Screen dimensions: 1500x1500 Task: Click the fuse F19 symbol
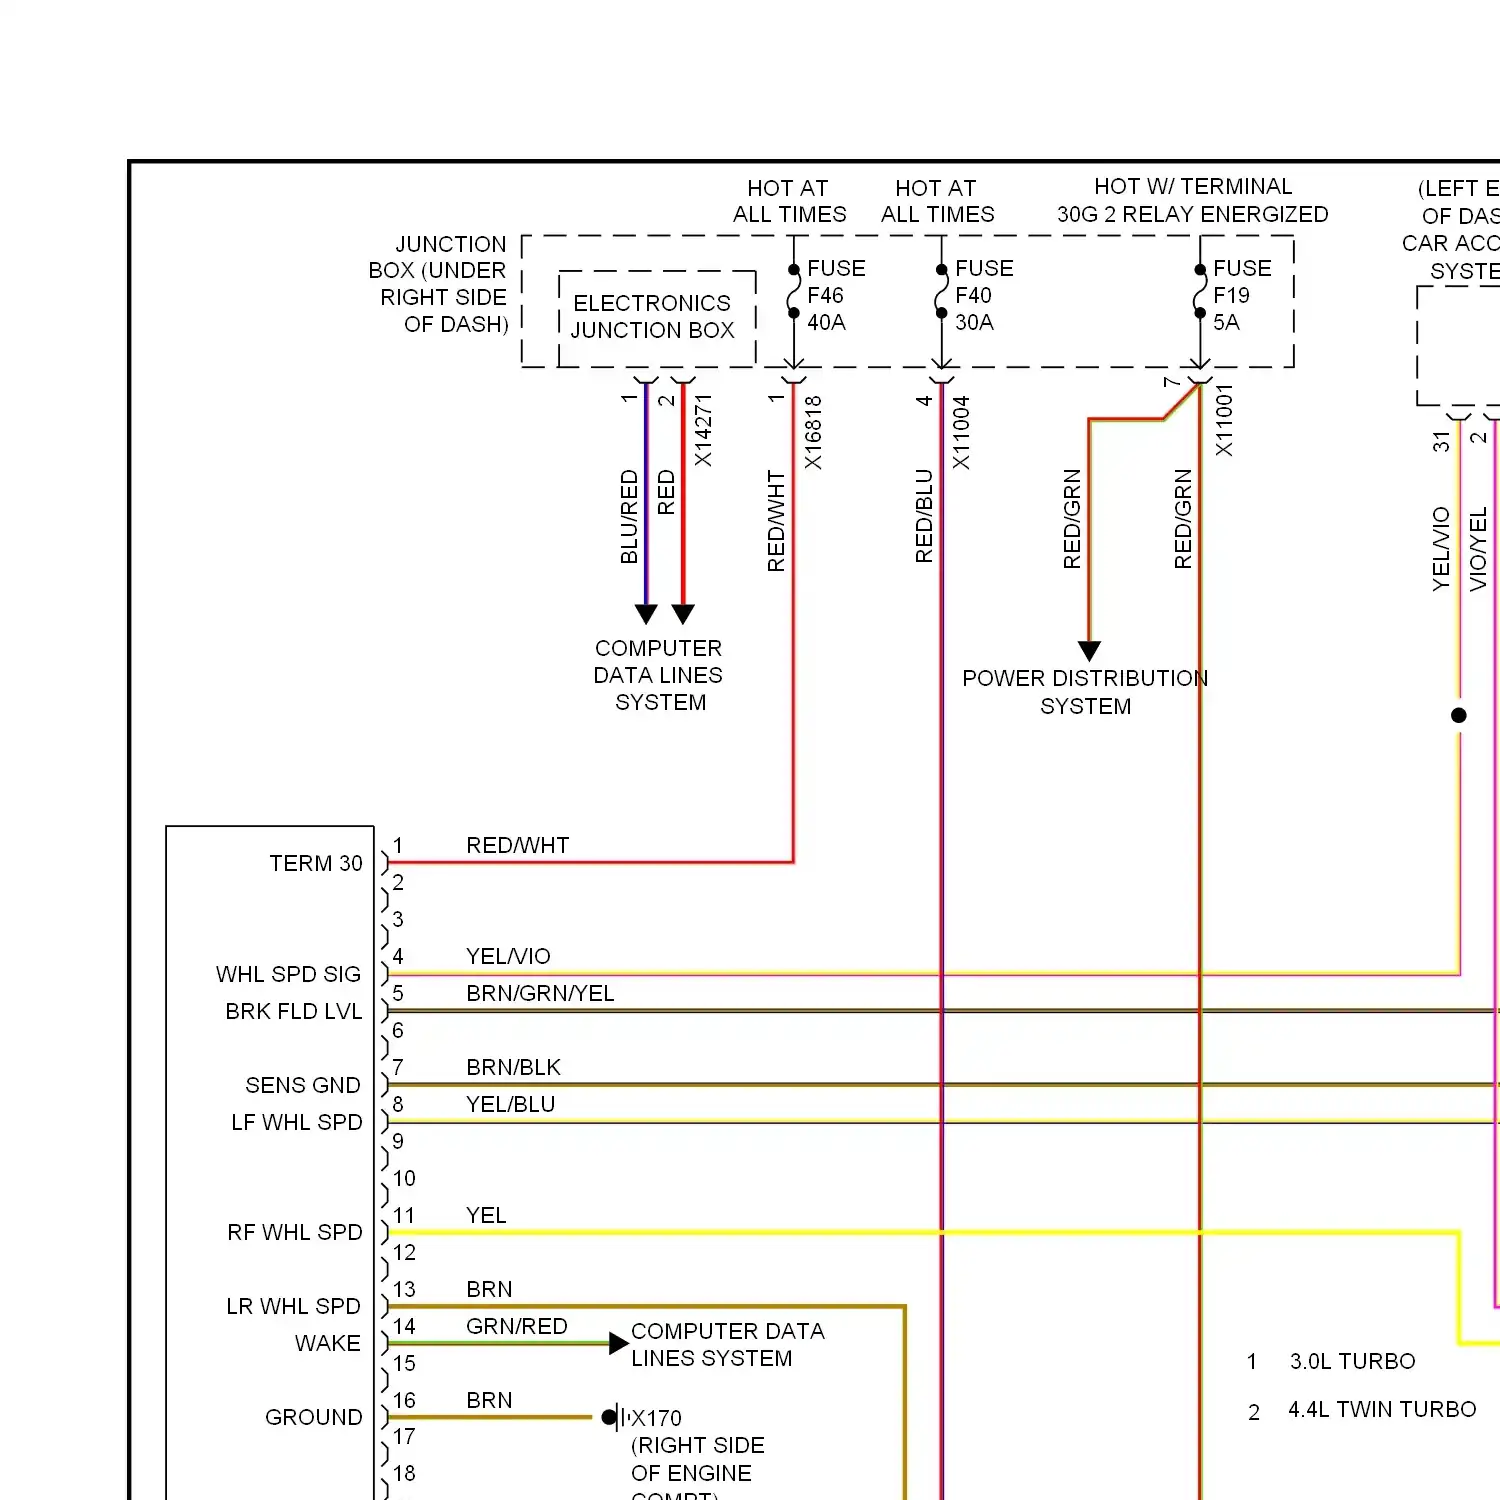point(1200,291)
